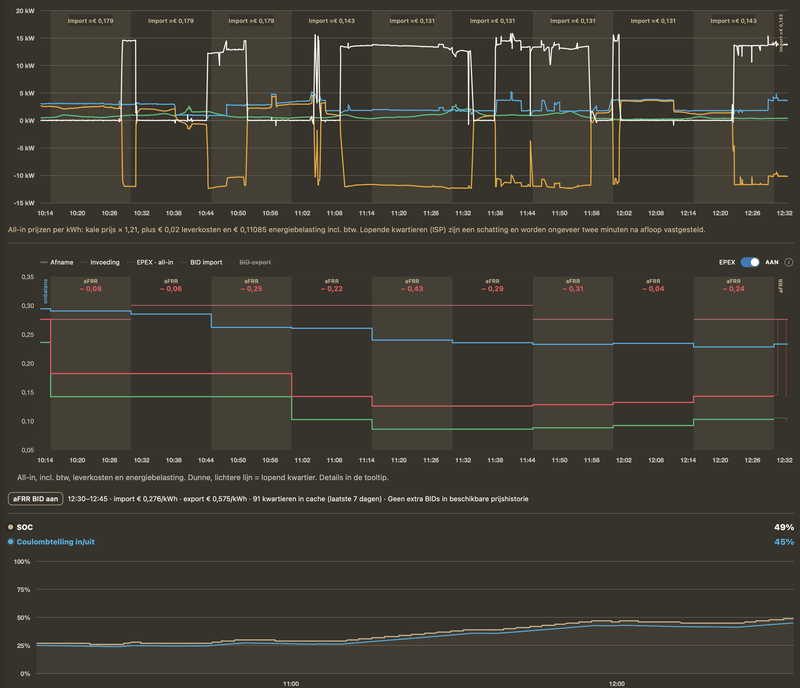Image resolution: width=800 pixels, height=688 pixels.
Task: Select the aFRR value − 0,04
Action: tap(653, 289)
